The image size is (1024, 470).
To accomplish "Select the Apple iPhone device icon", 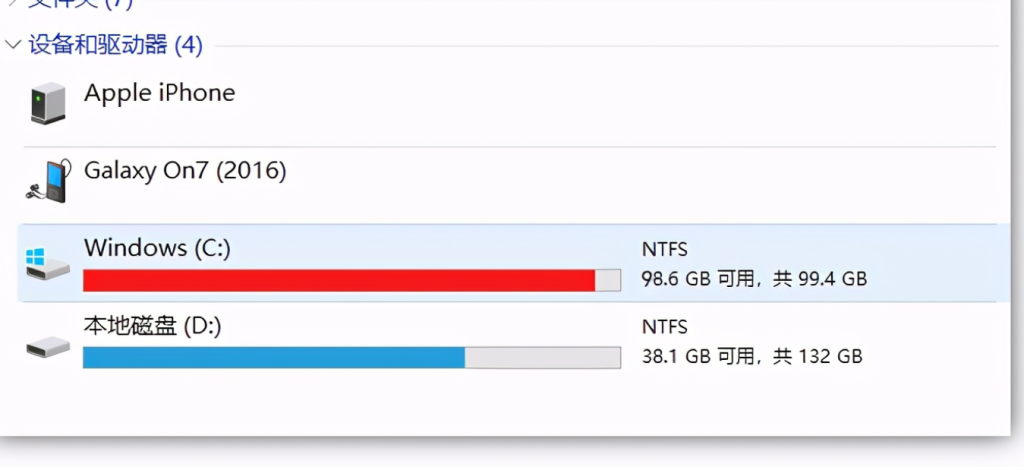I will coord(48,103).
